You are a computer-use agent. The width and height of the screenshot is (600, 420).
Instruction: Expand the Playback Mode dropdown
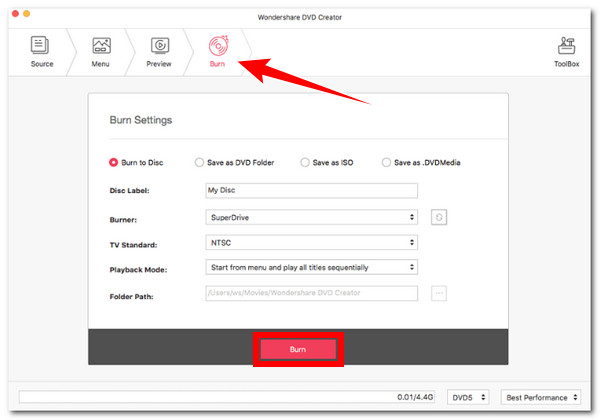311,267
